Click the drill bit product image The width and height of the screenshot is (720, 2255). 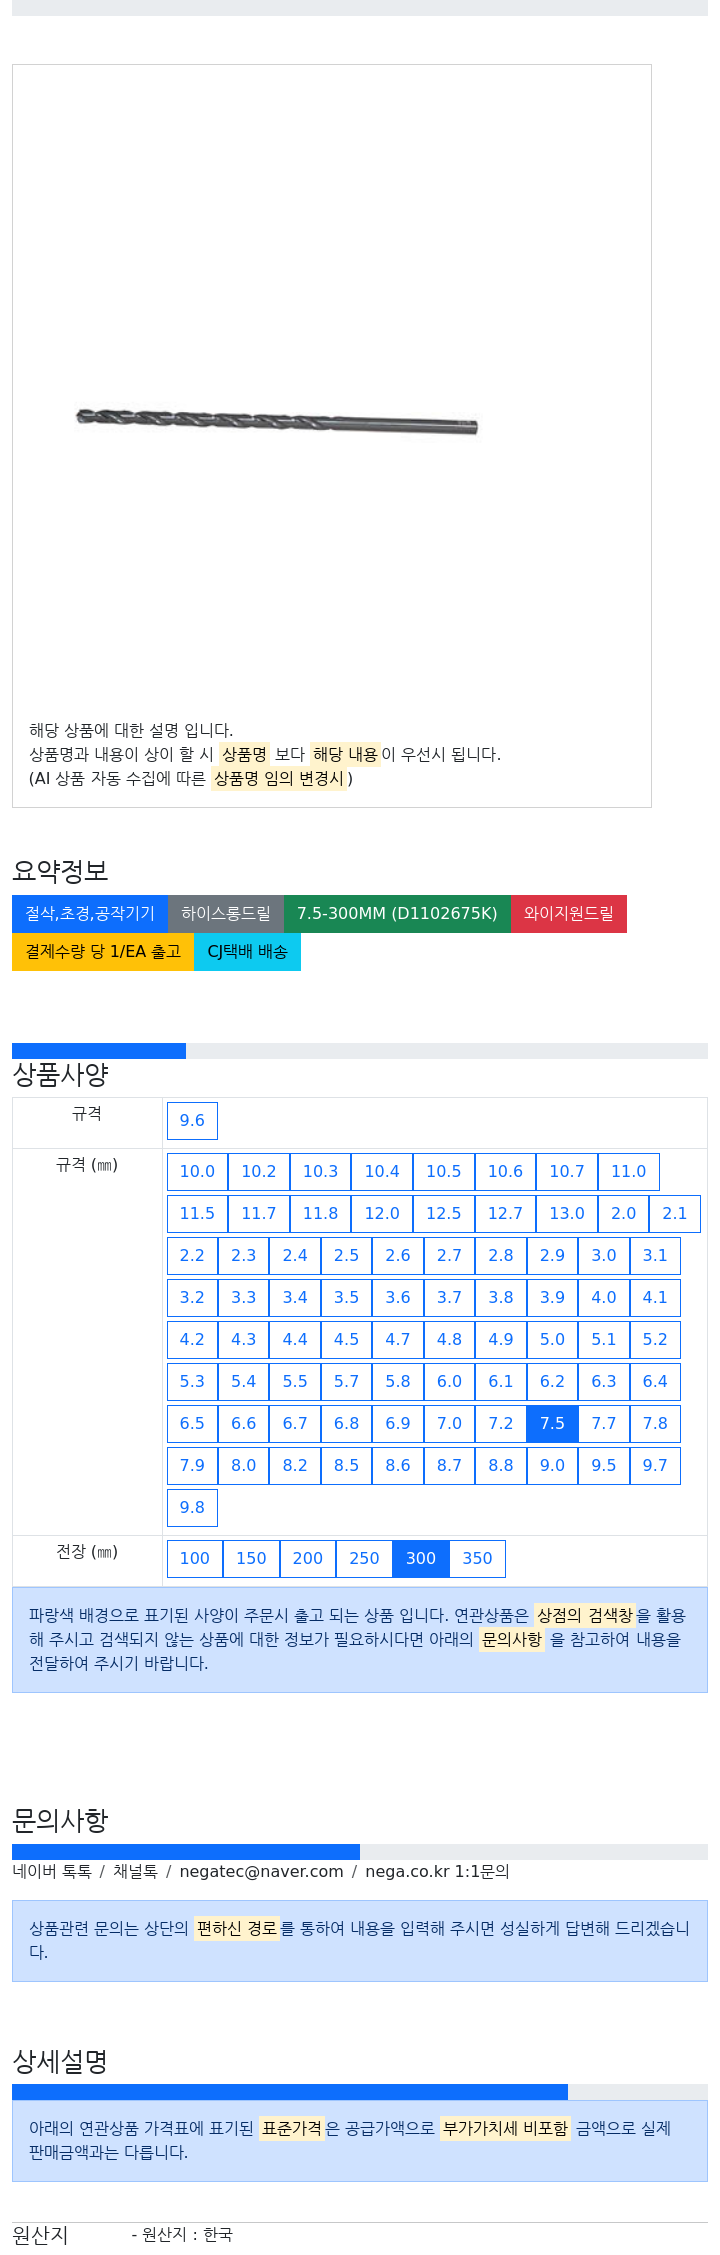[277, 421]
